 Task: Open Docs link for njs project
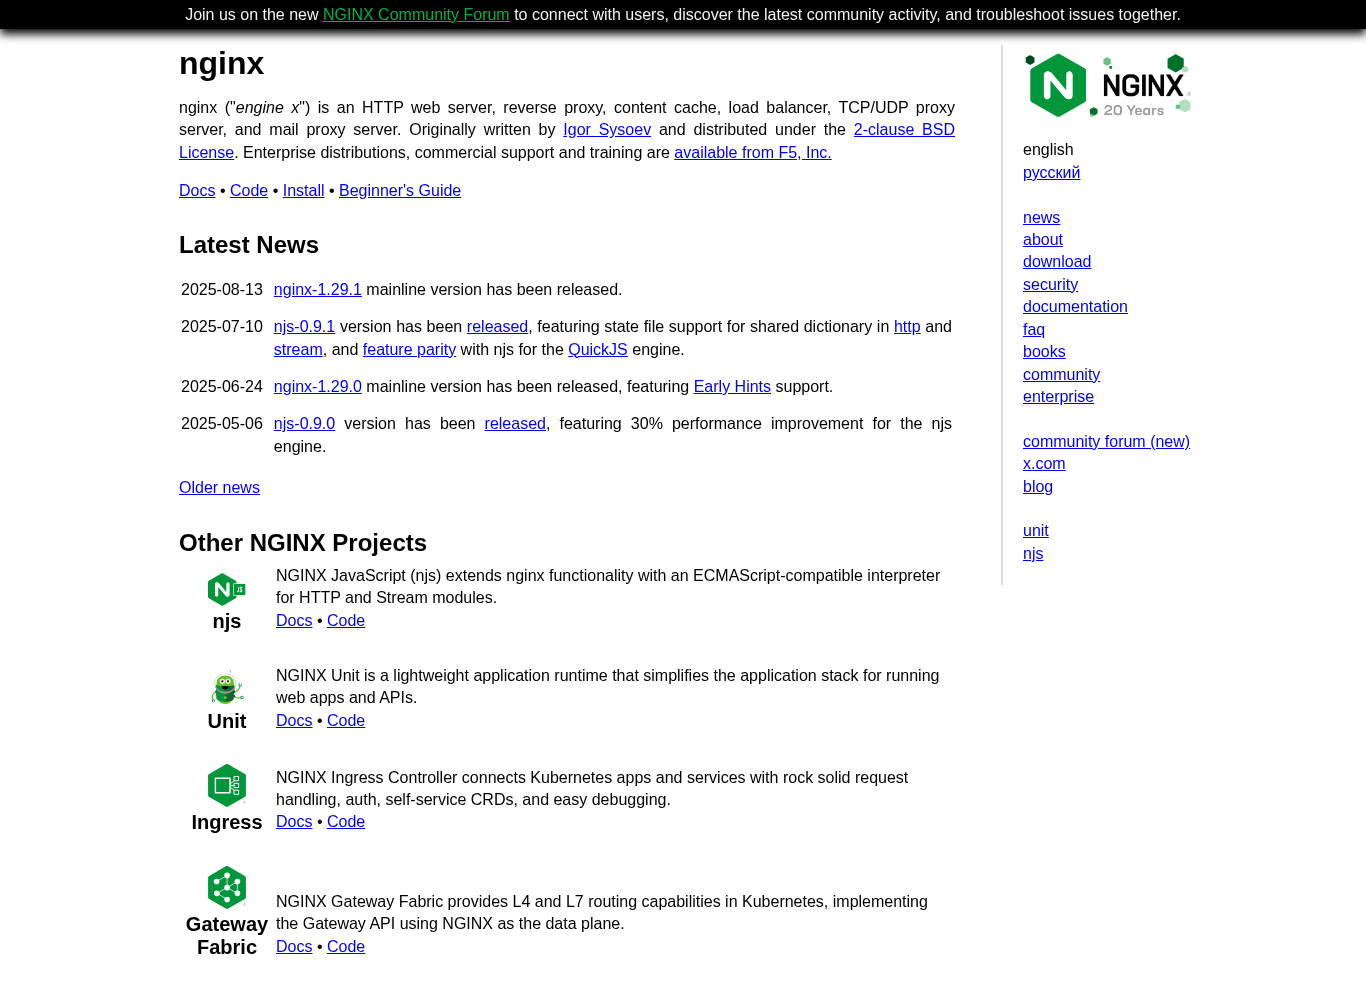[294, 621]
